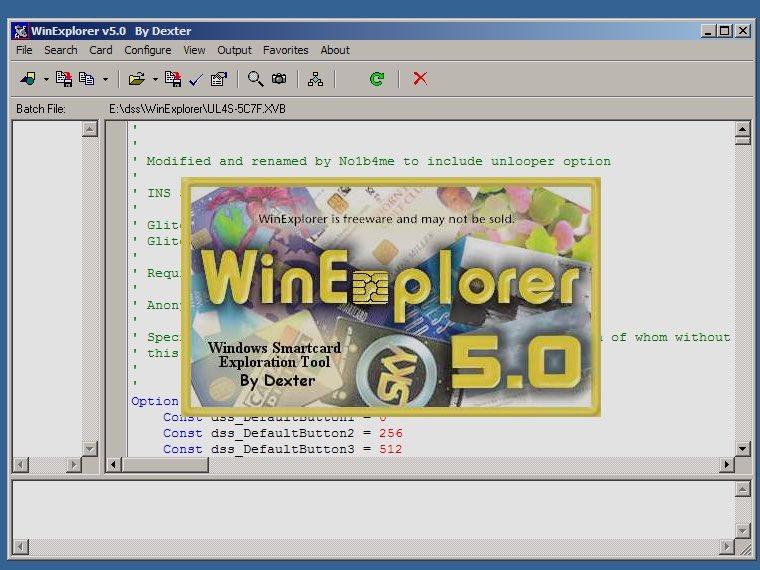Click the camera icon in toolbar
This screenshot has width=760, height=570.
point(279,79)
